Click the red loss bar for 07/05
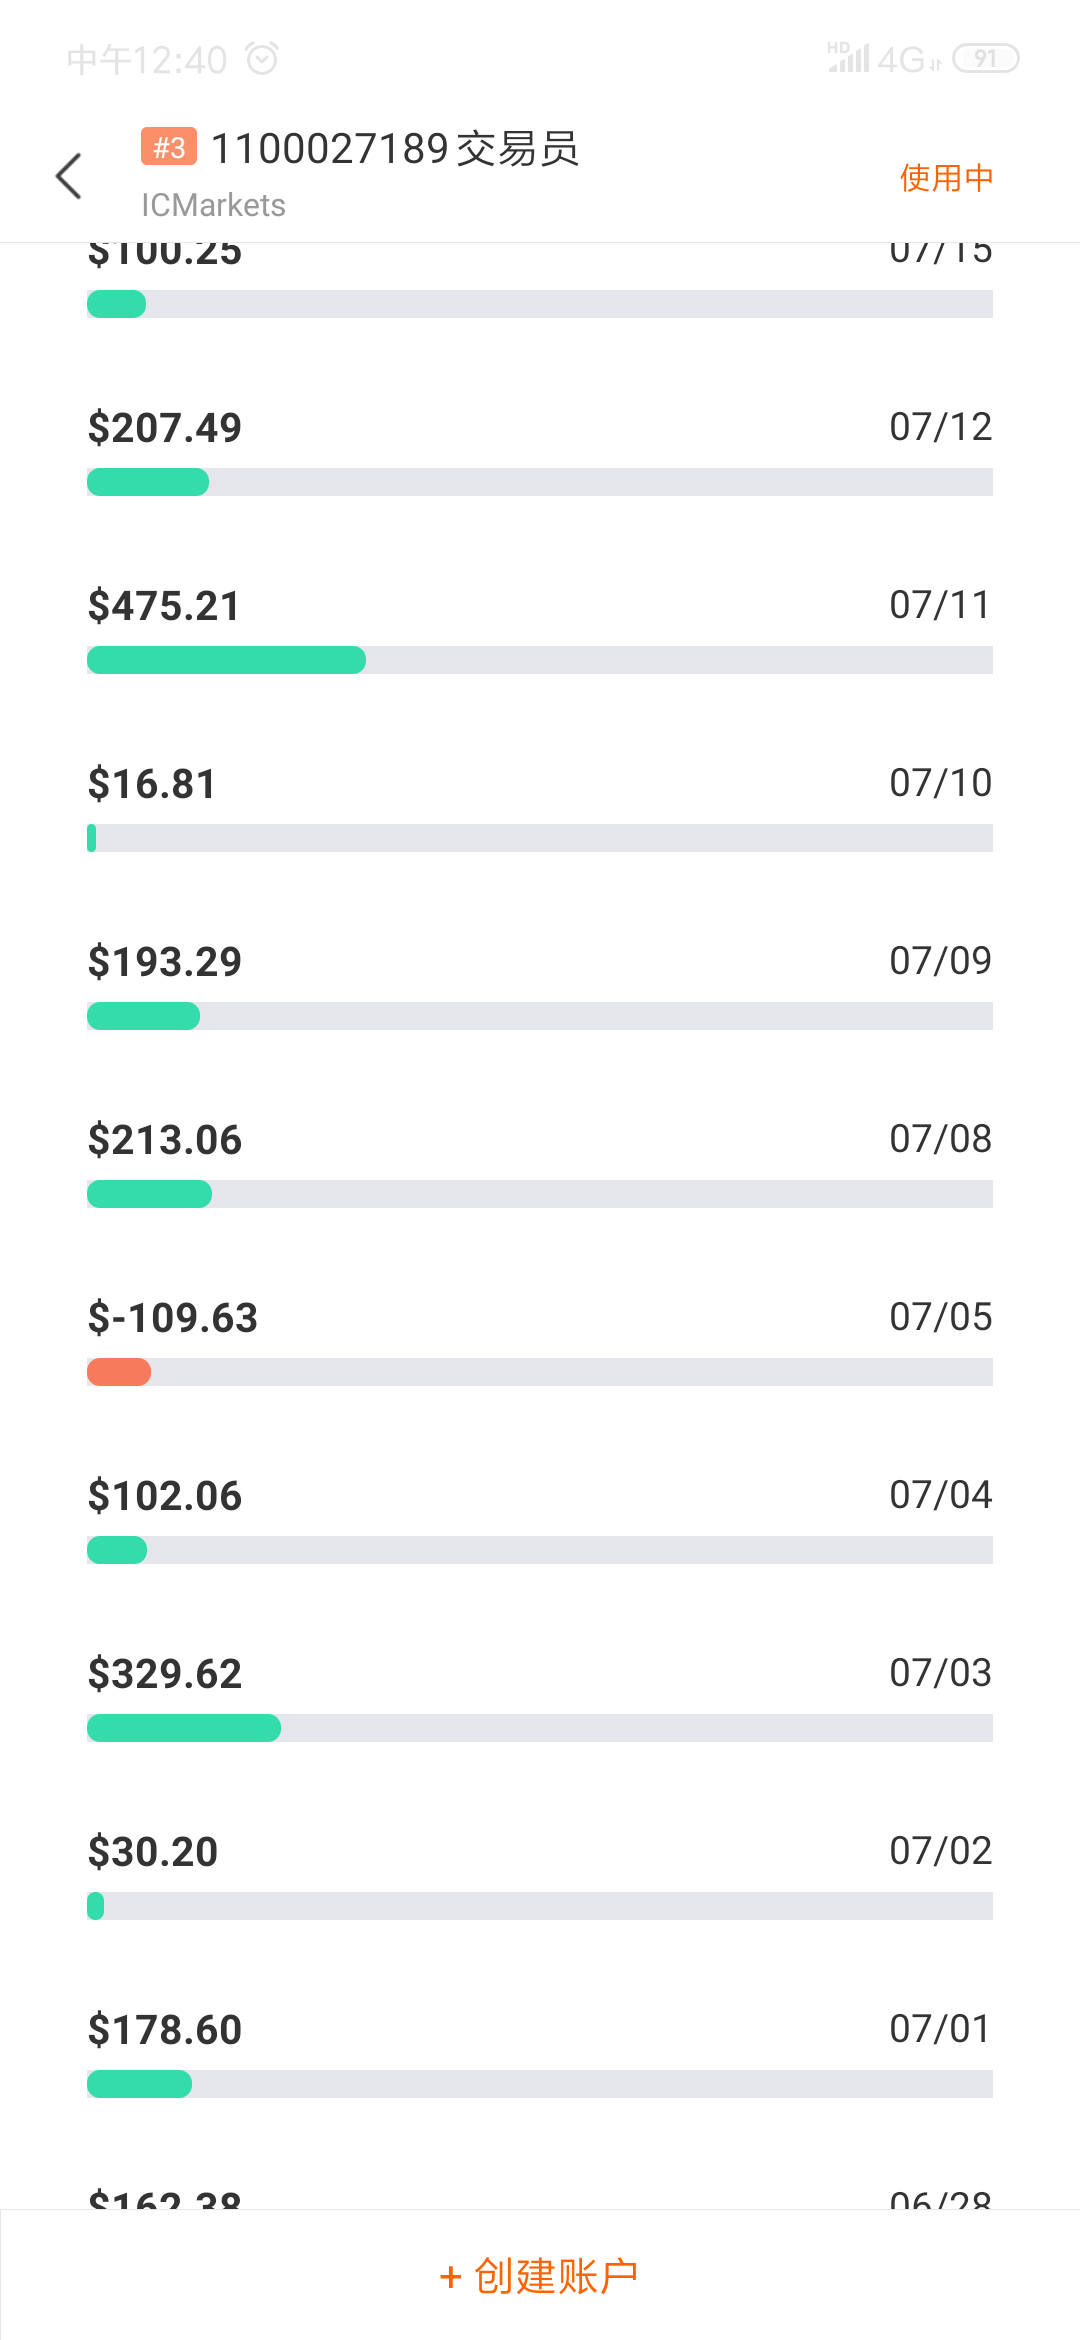The height and width of the screenshot is (2340, 1080). click(119, 1372)
